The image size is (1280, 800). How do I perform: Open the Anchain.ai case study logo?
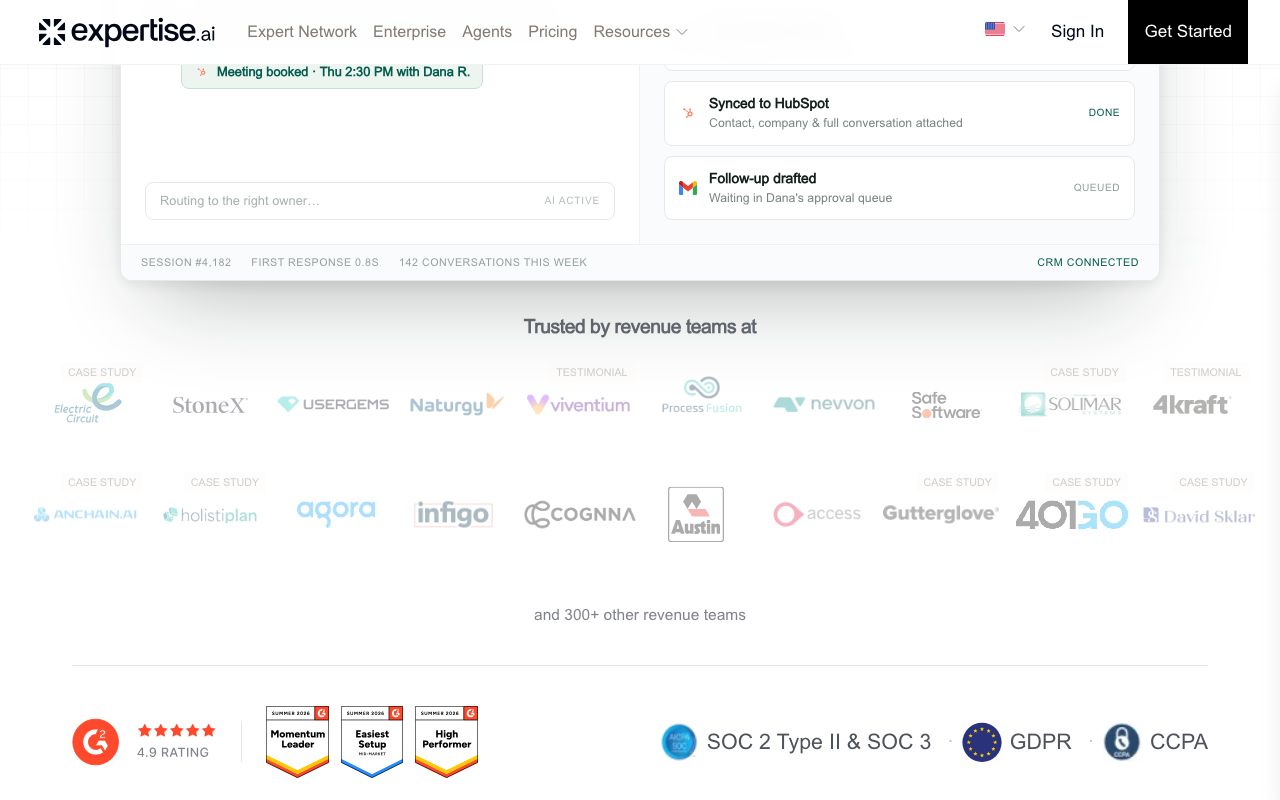tap(85, 515)
